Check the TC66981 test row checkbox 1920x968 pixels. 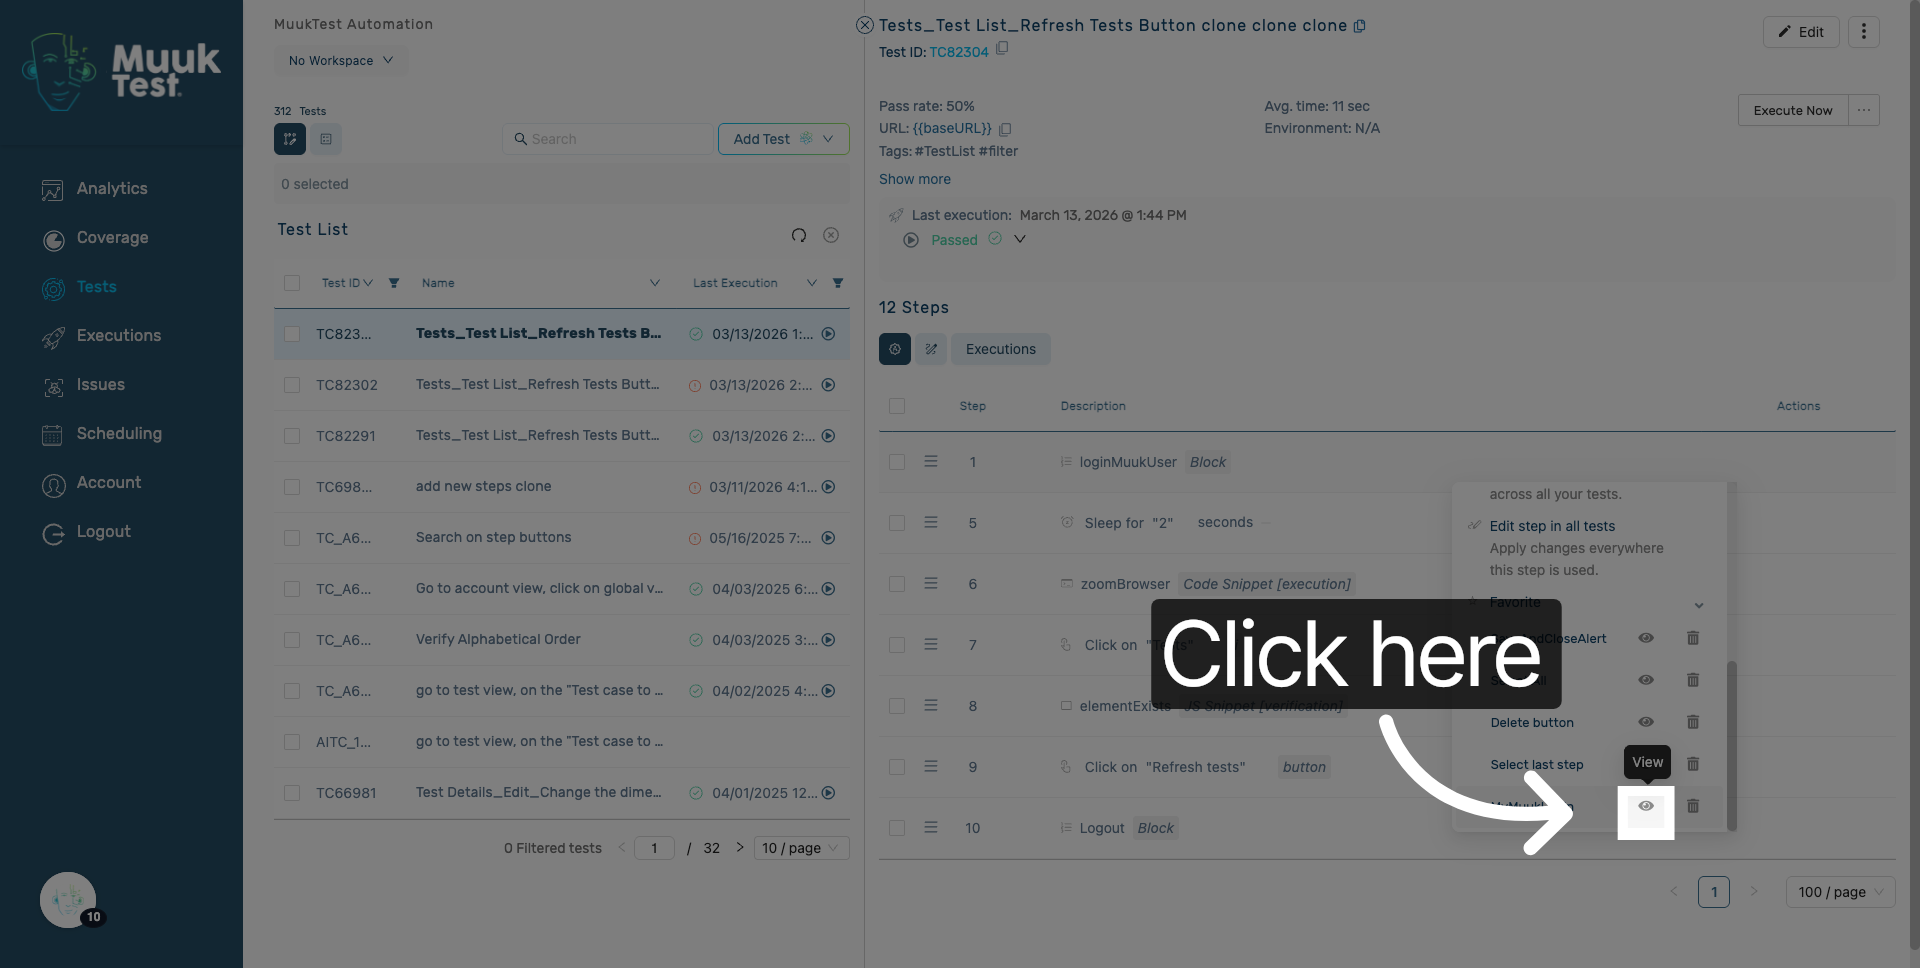(x=292, y=793)
